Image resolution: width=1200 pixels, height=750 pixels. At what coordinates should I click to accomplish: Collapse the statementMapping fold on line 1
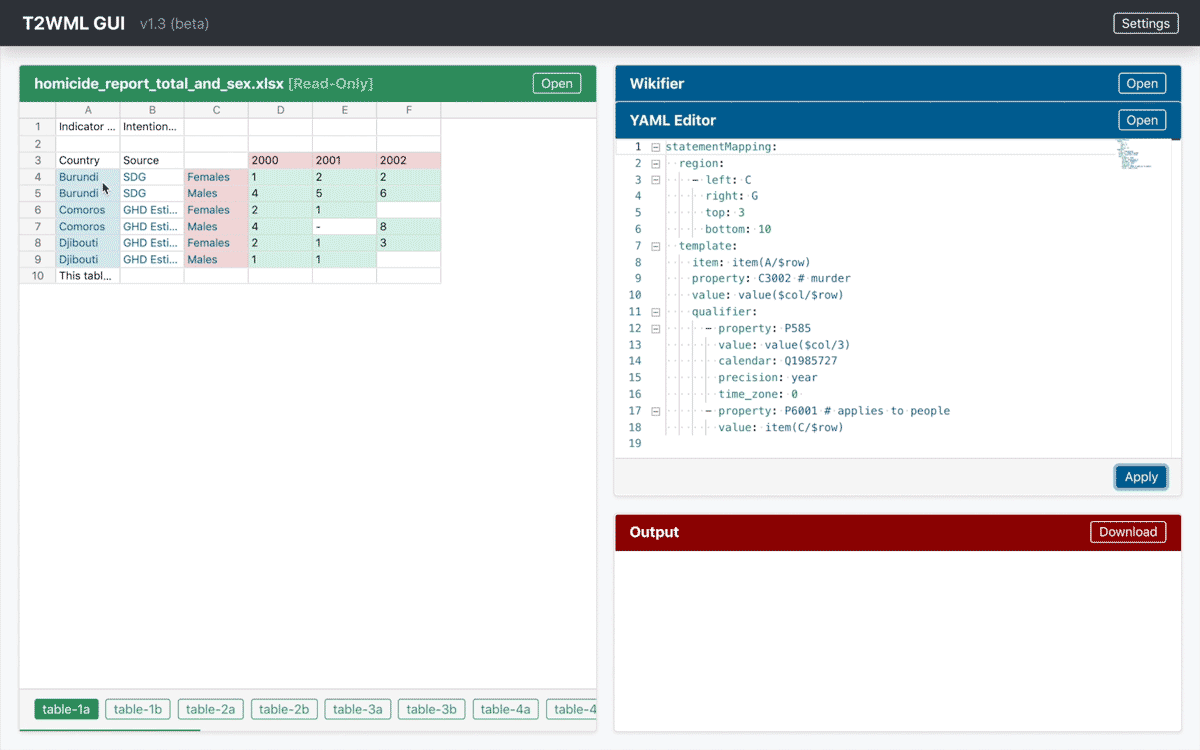tap(655, 147)
